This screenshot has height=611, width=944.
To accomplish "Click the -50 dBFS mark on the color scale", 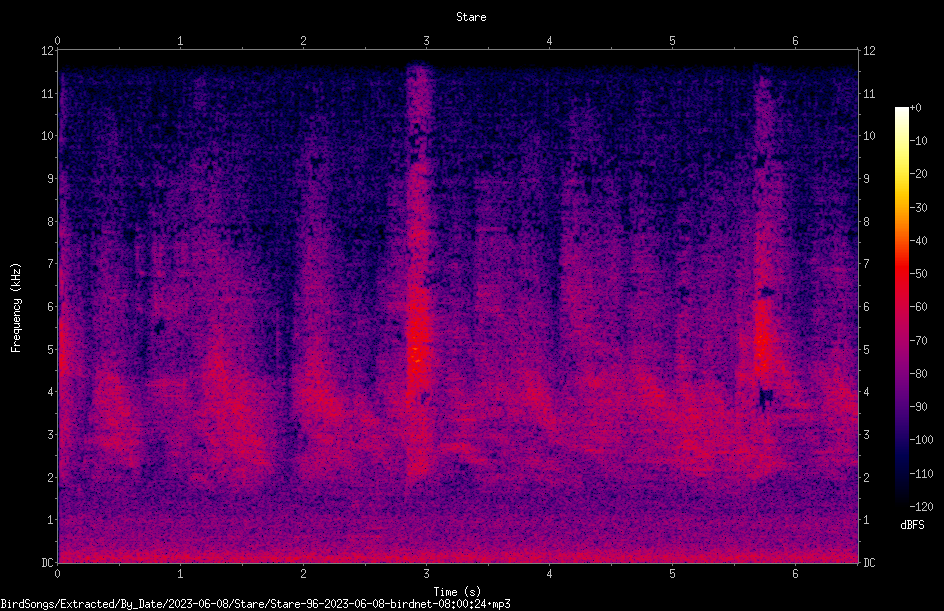I will [918, 274].
